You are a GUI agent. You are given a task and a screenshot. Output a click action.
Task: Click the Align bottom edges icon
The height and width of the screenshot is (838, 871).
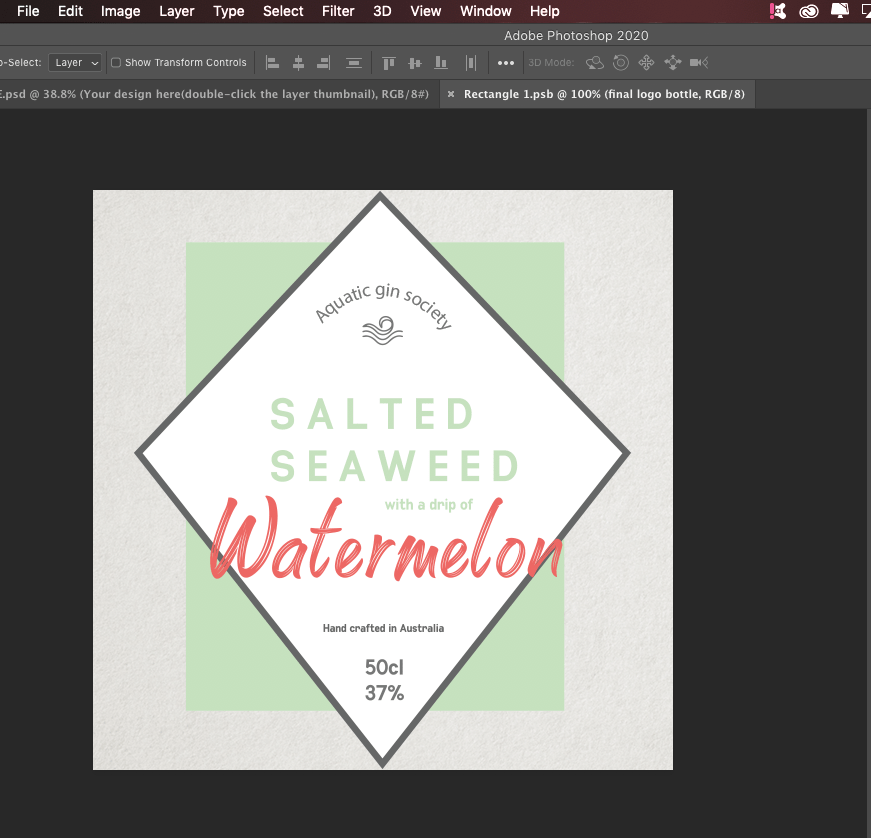[440, 62]
